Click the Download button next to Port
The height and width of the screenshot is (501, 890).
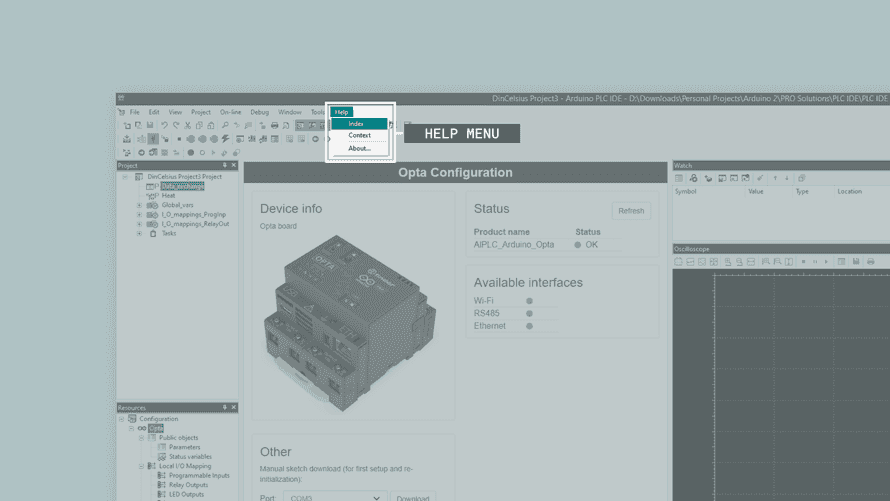[413, 498]
